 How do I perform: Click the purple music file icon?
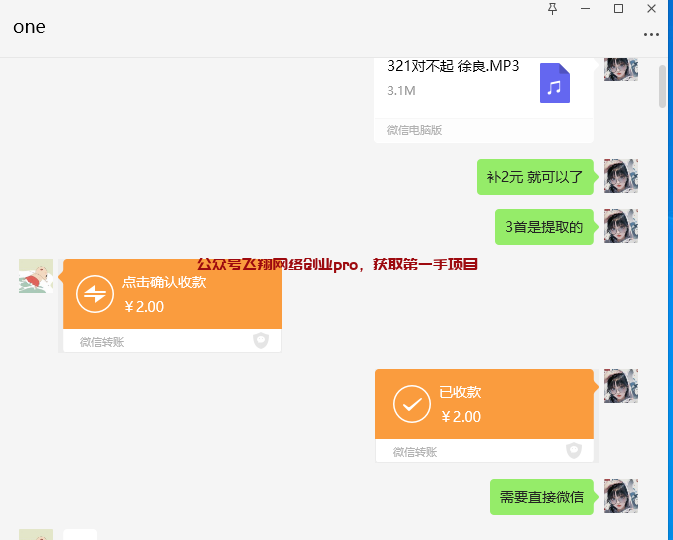(555, 83)
